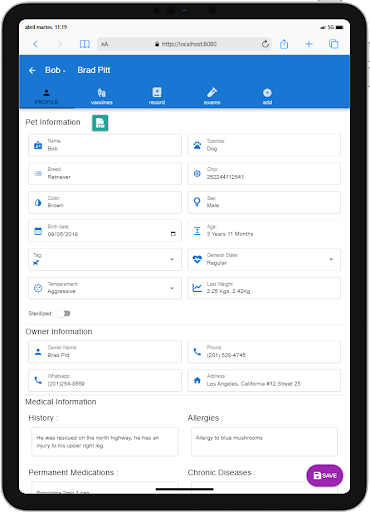Click the weight chart icon
Image resolution: width=370 pixels, height=512 pixels.
197,288
